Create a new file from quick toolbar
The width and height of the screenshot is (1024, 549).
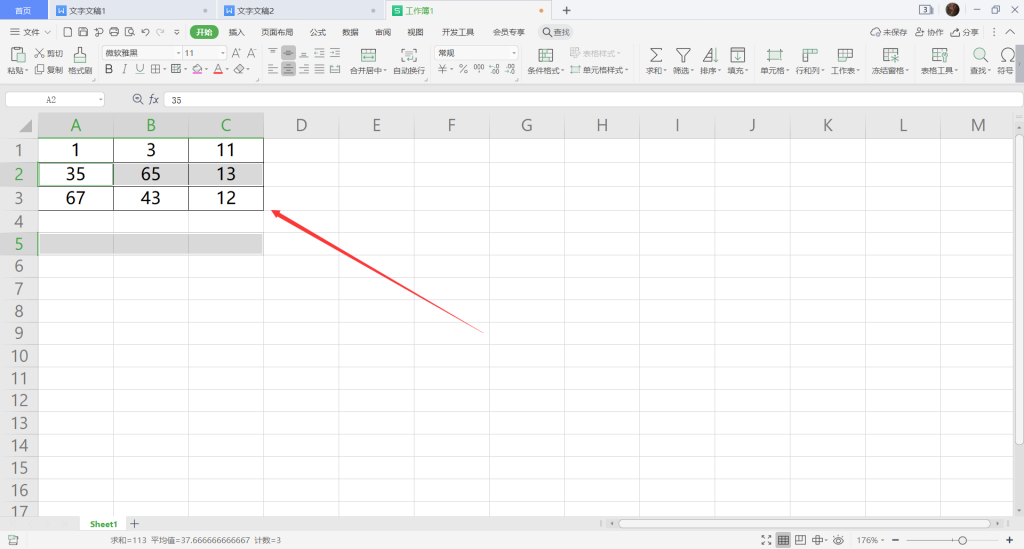point(67,32)
